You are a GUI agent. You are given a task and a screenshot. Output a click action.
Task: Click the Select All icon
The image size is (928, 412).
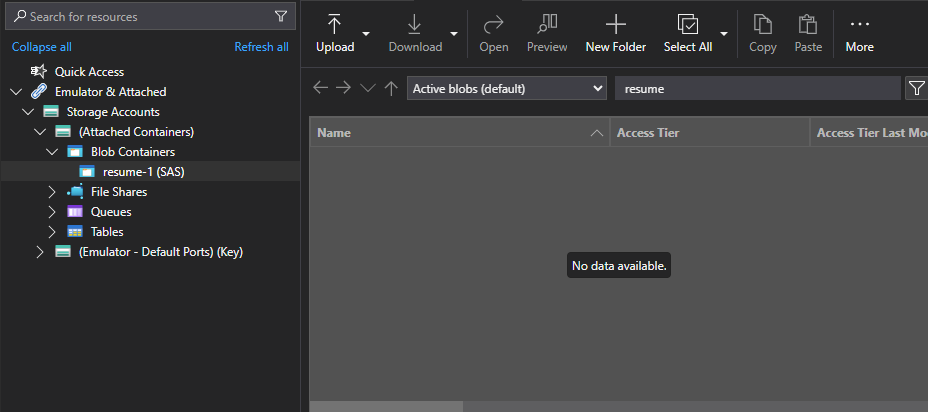click(688, 25)
